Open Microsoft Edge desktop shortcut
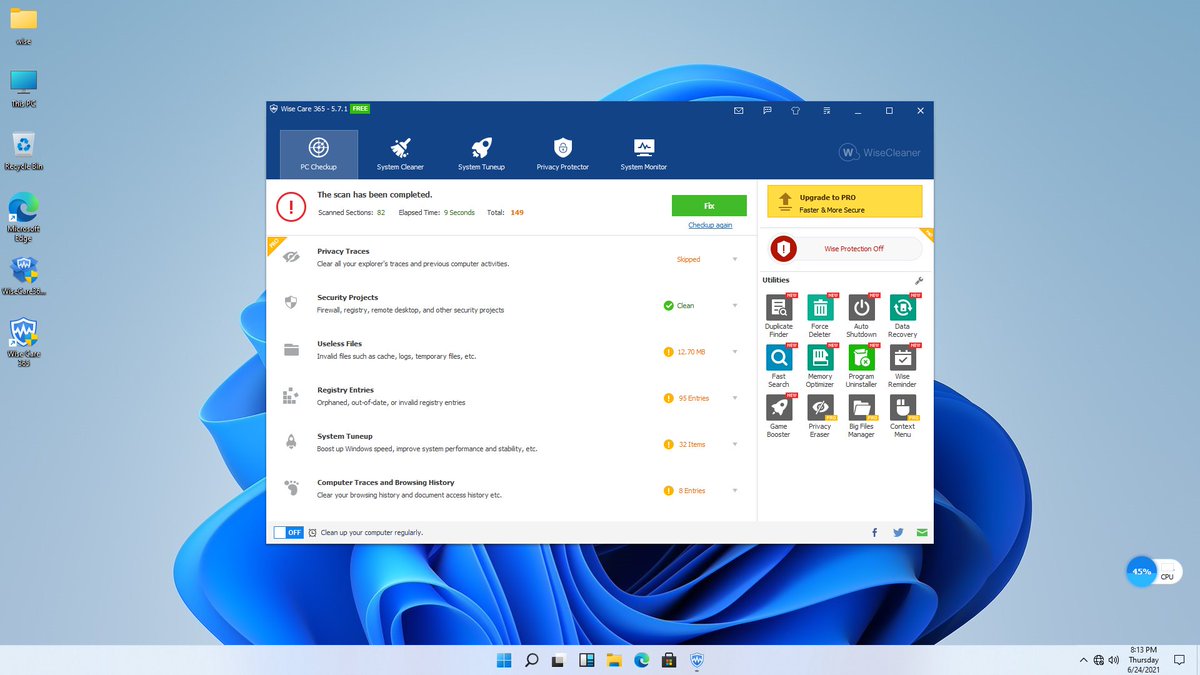1200x675 pixels. click(x=24, y=216)
